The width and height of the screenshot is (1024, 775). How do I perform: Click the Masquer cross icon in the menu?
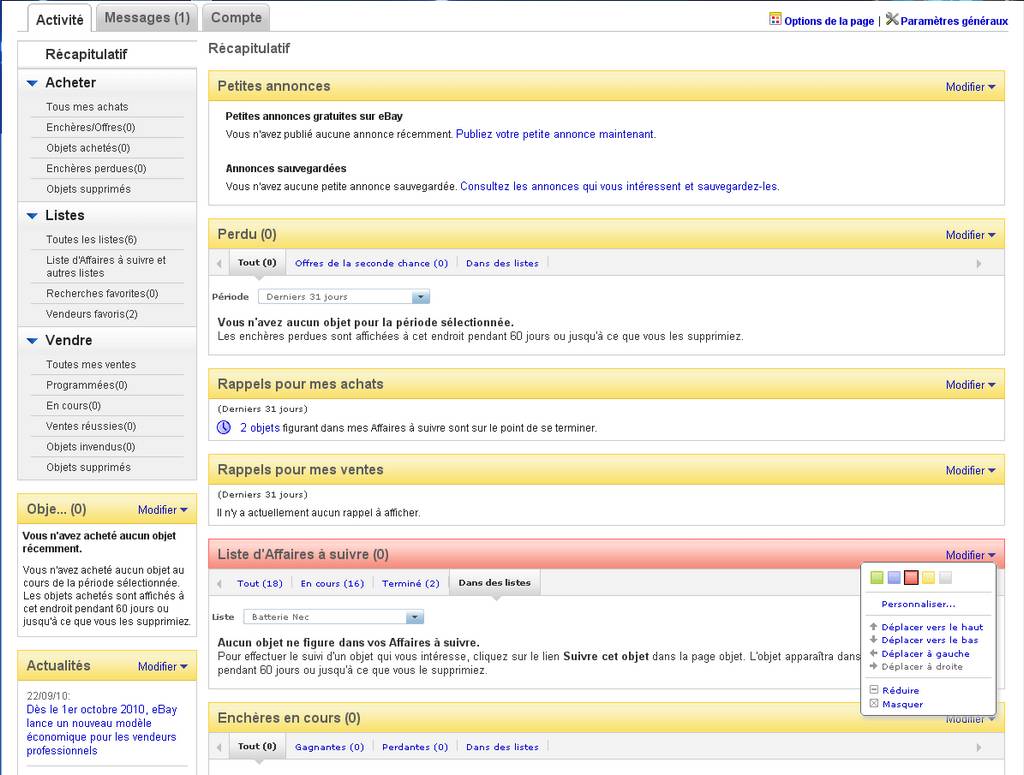(874, 703)
